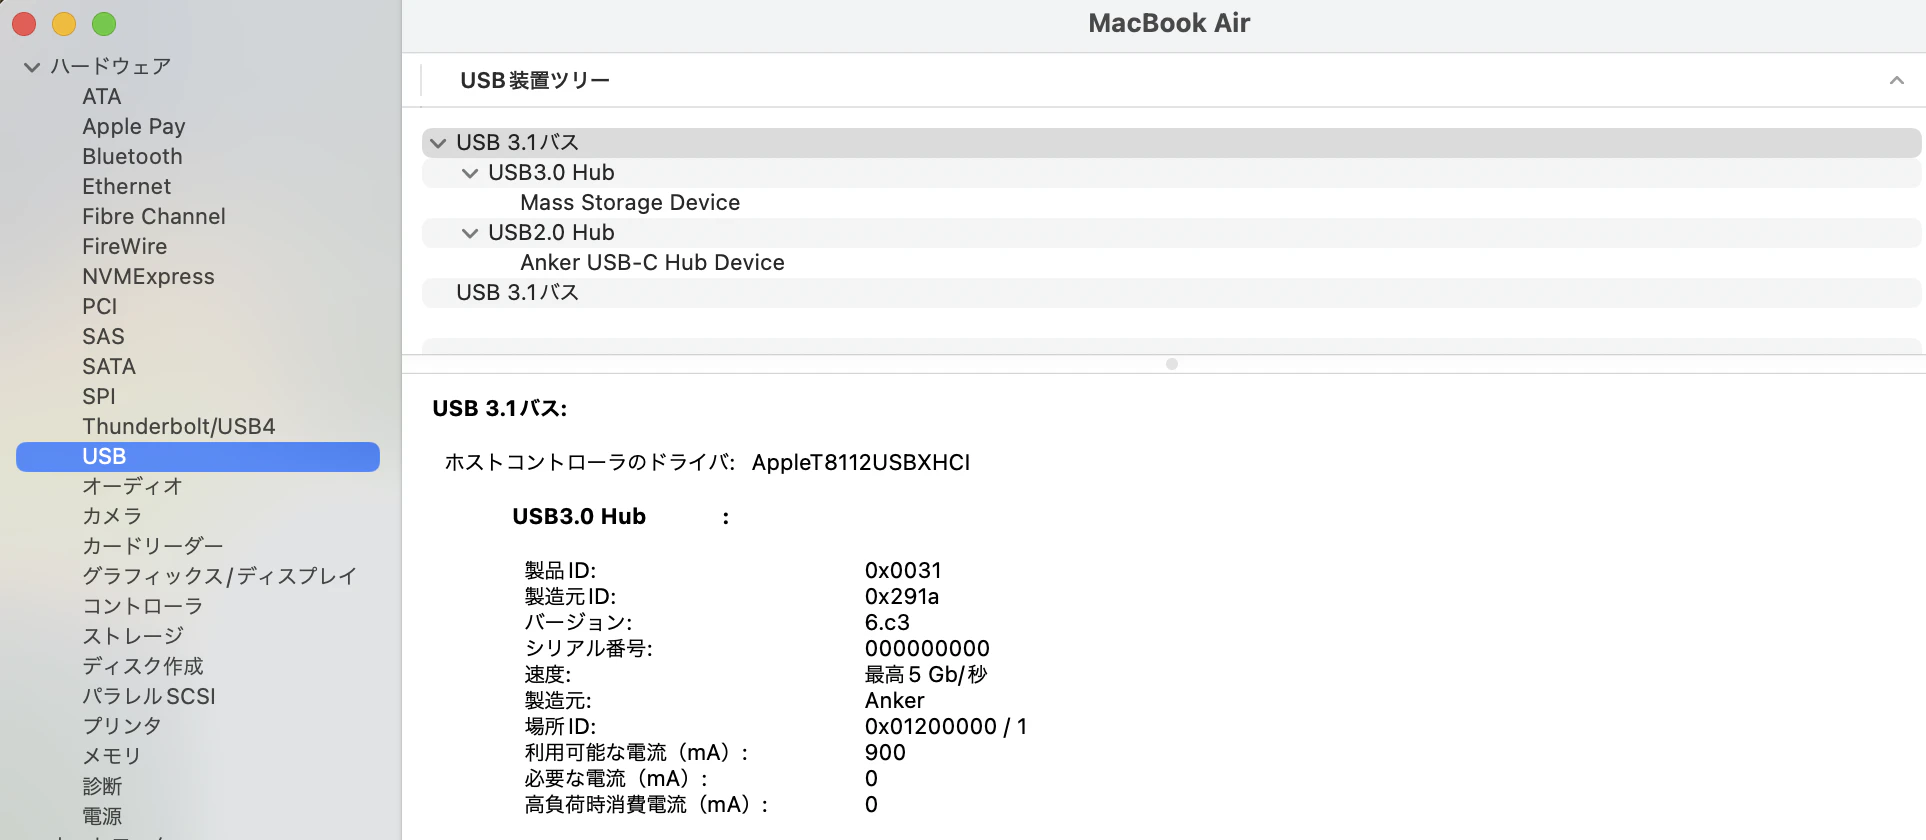Click the USB装置ツリー column header label
Image resolution: width=1926 pixels, height=840 pixels.
[535, 80]
